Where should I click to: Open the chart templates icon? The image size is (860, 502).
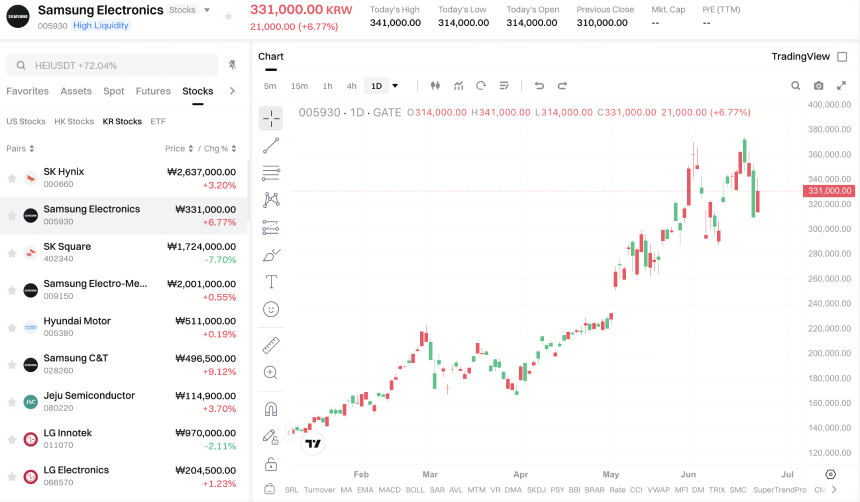[x=504, y=86]
